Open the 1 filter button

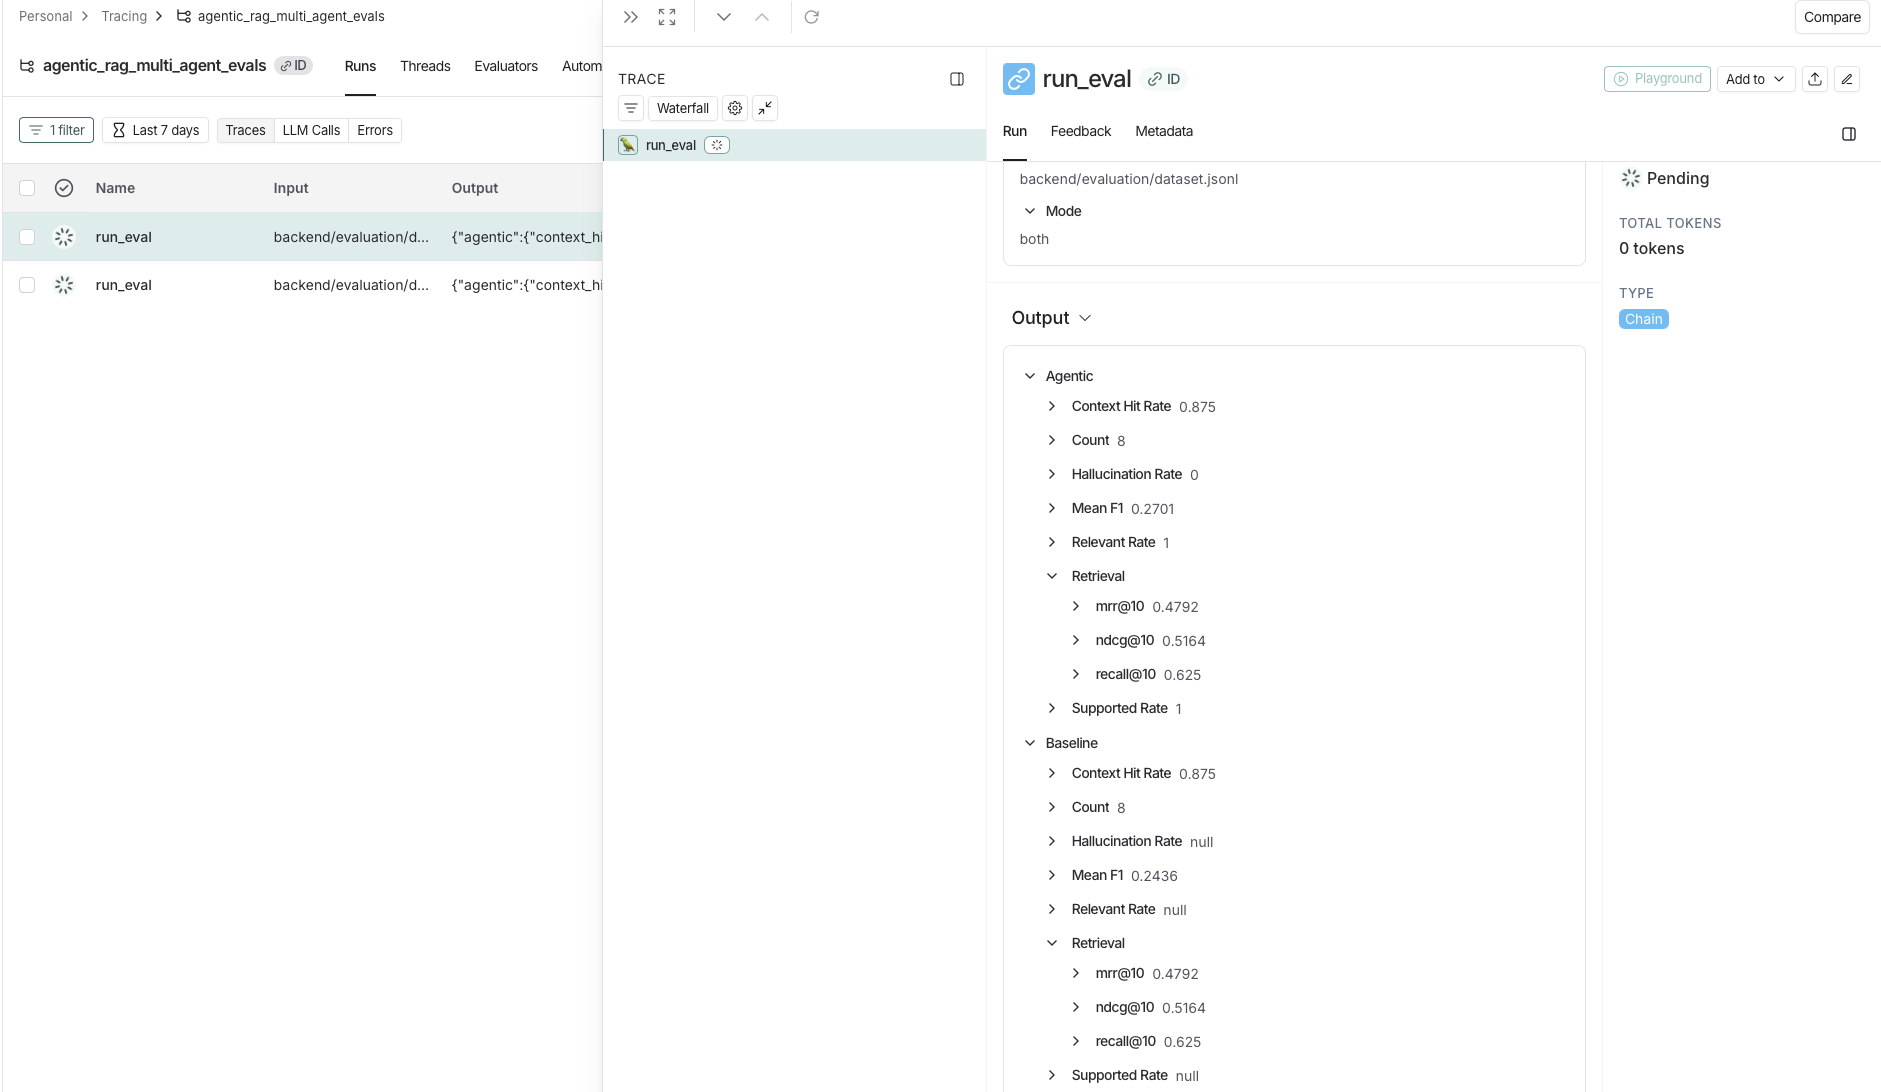pyautogui.click(x=57, y=130)
